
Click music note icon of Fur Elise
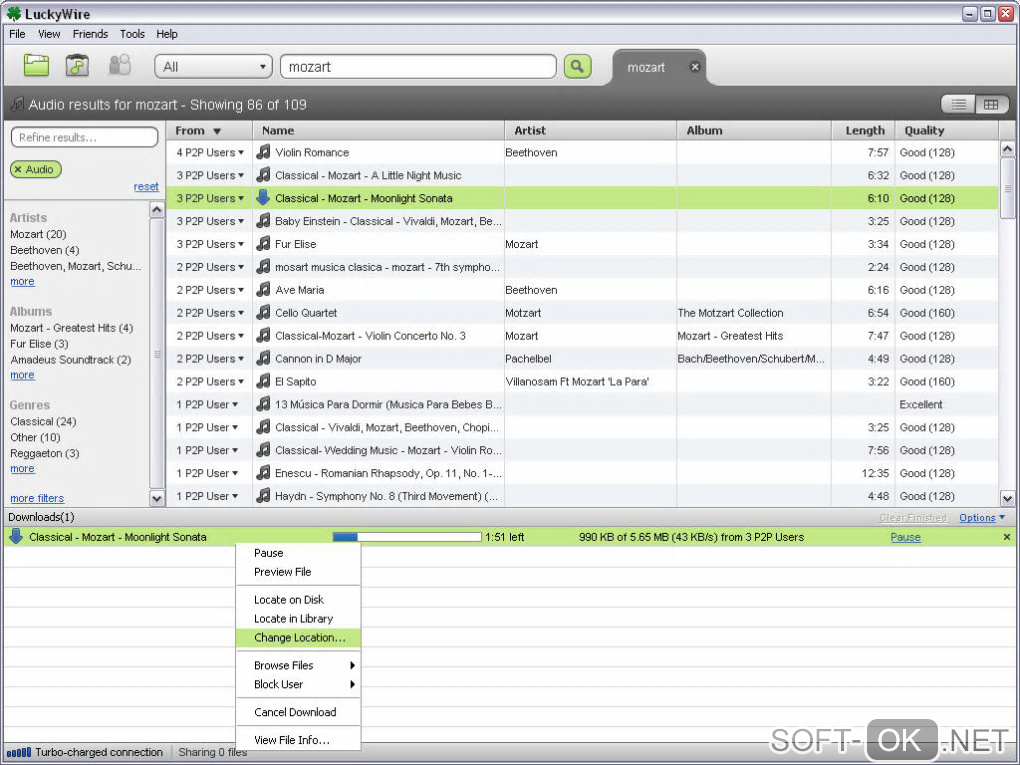[x=263, y=244]
